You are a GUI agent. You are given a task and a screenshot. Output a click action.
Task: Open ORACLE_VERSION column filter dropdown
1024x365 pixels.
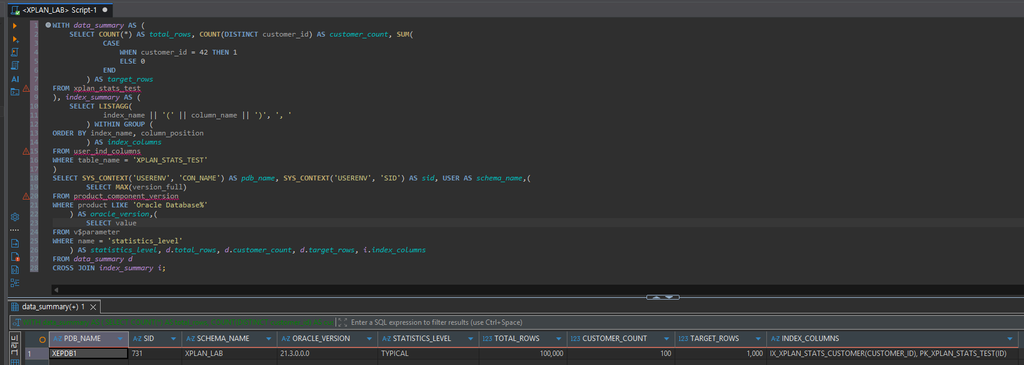click(369, 339)
